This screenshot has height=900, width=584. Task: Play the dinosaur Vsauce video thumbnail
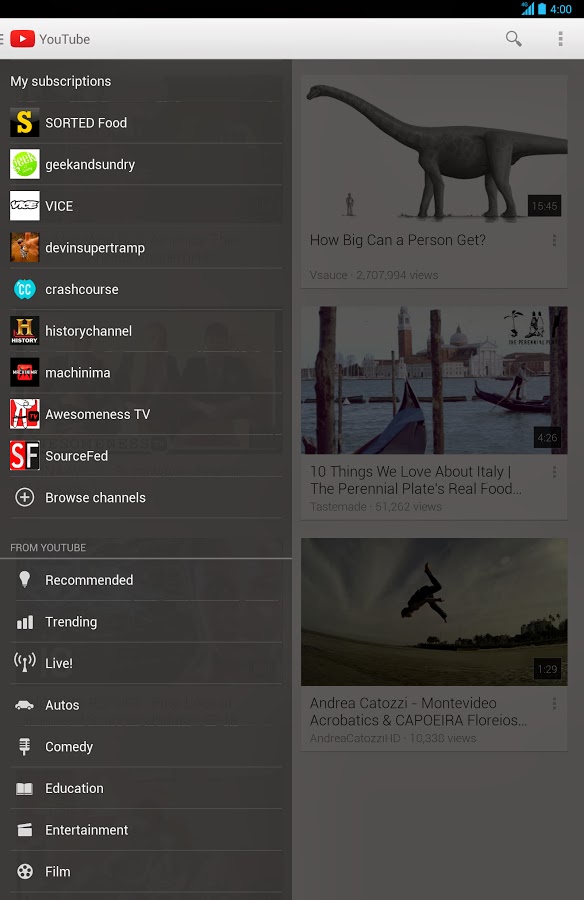[x=434, y=149]
